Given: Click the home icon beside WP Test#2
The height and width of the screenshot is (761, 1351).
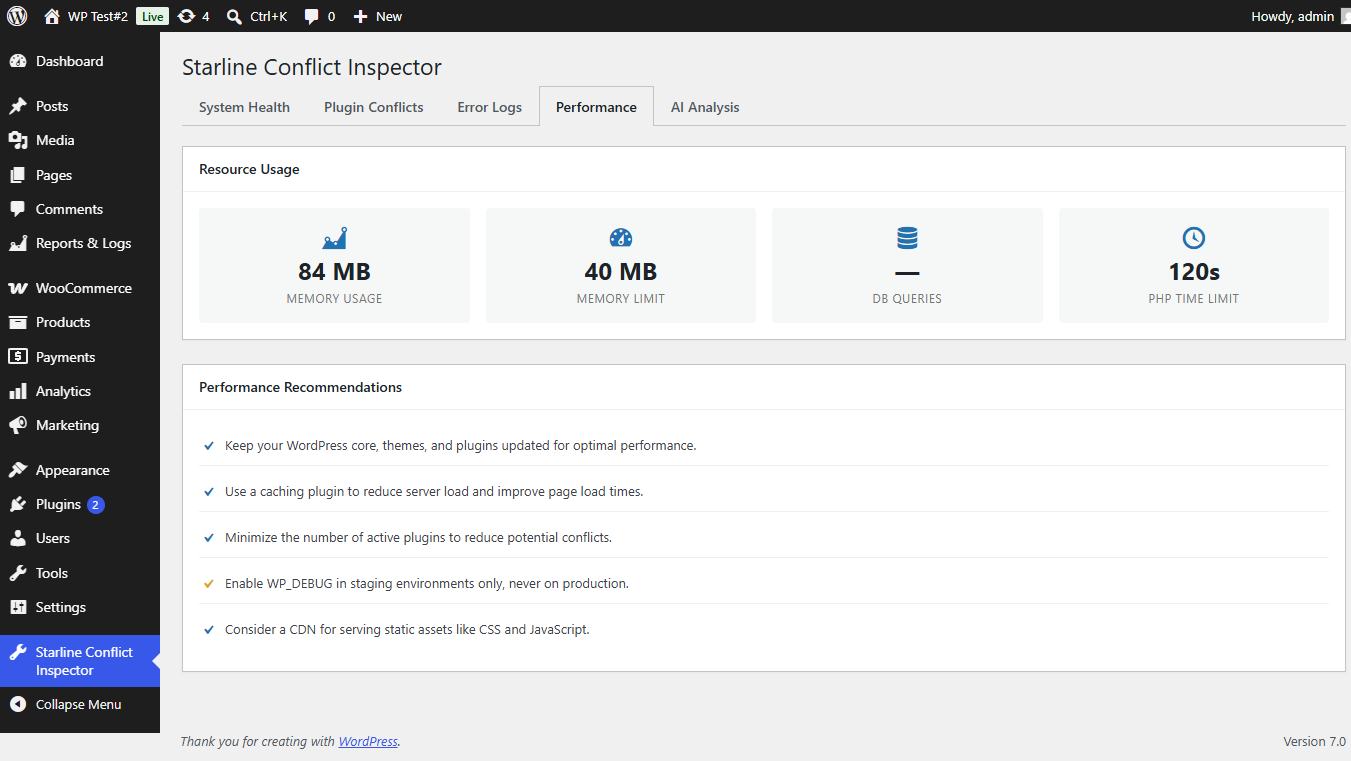Looking at the screenshot, I should [52, 16].
